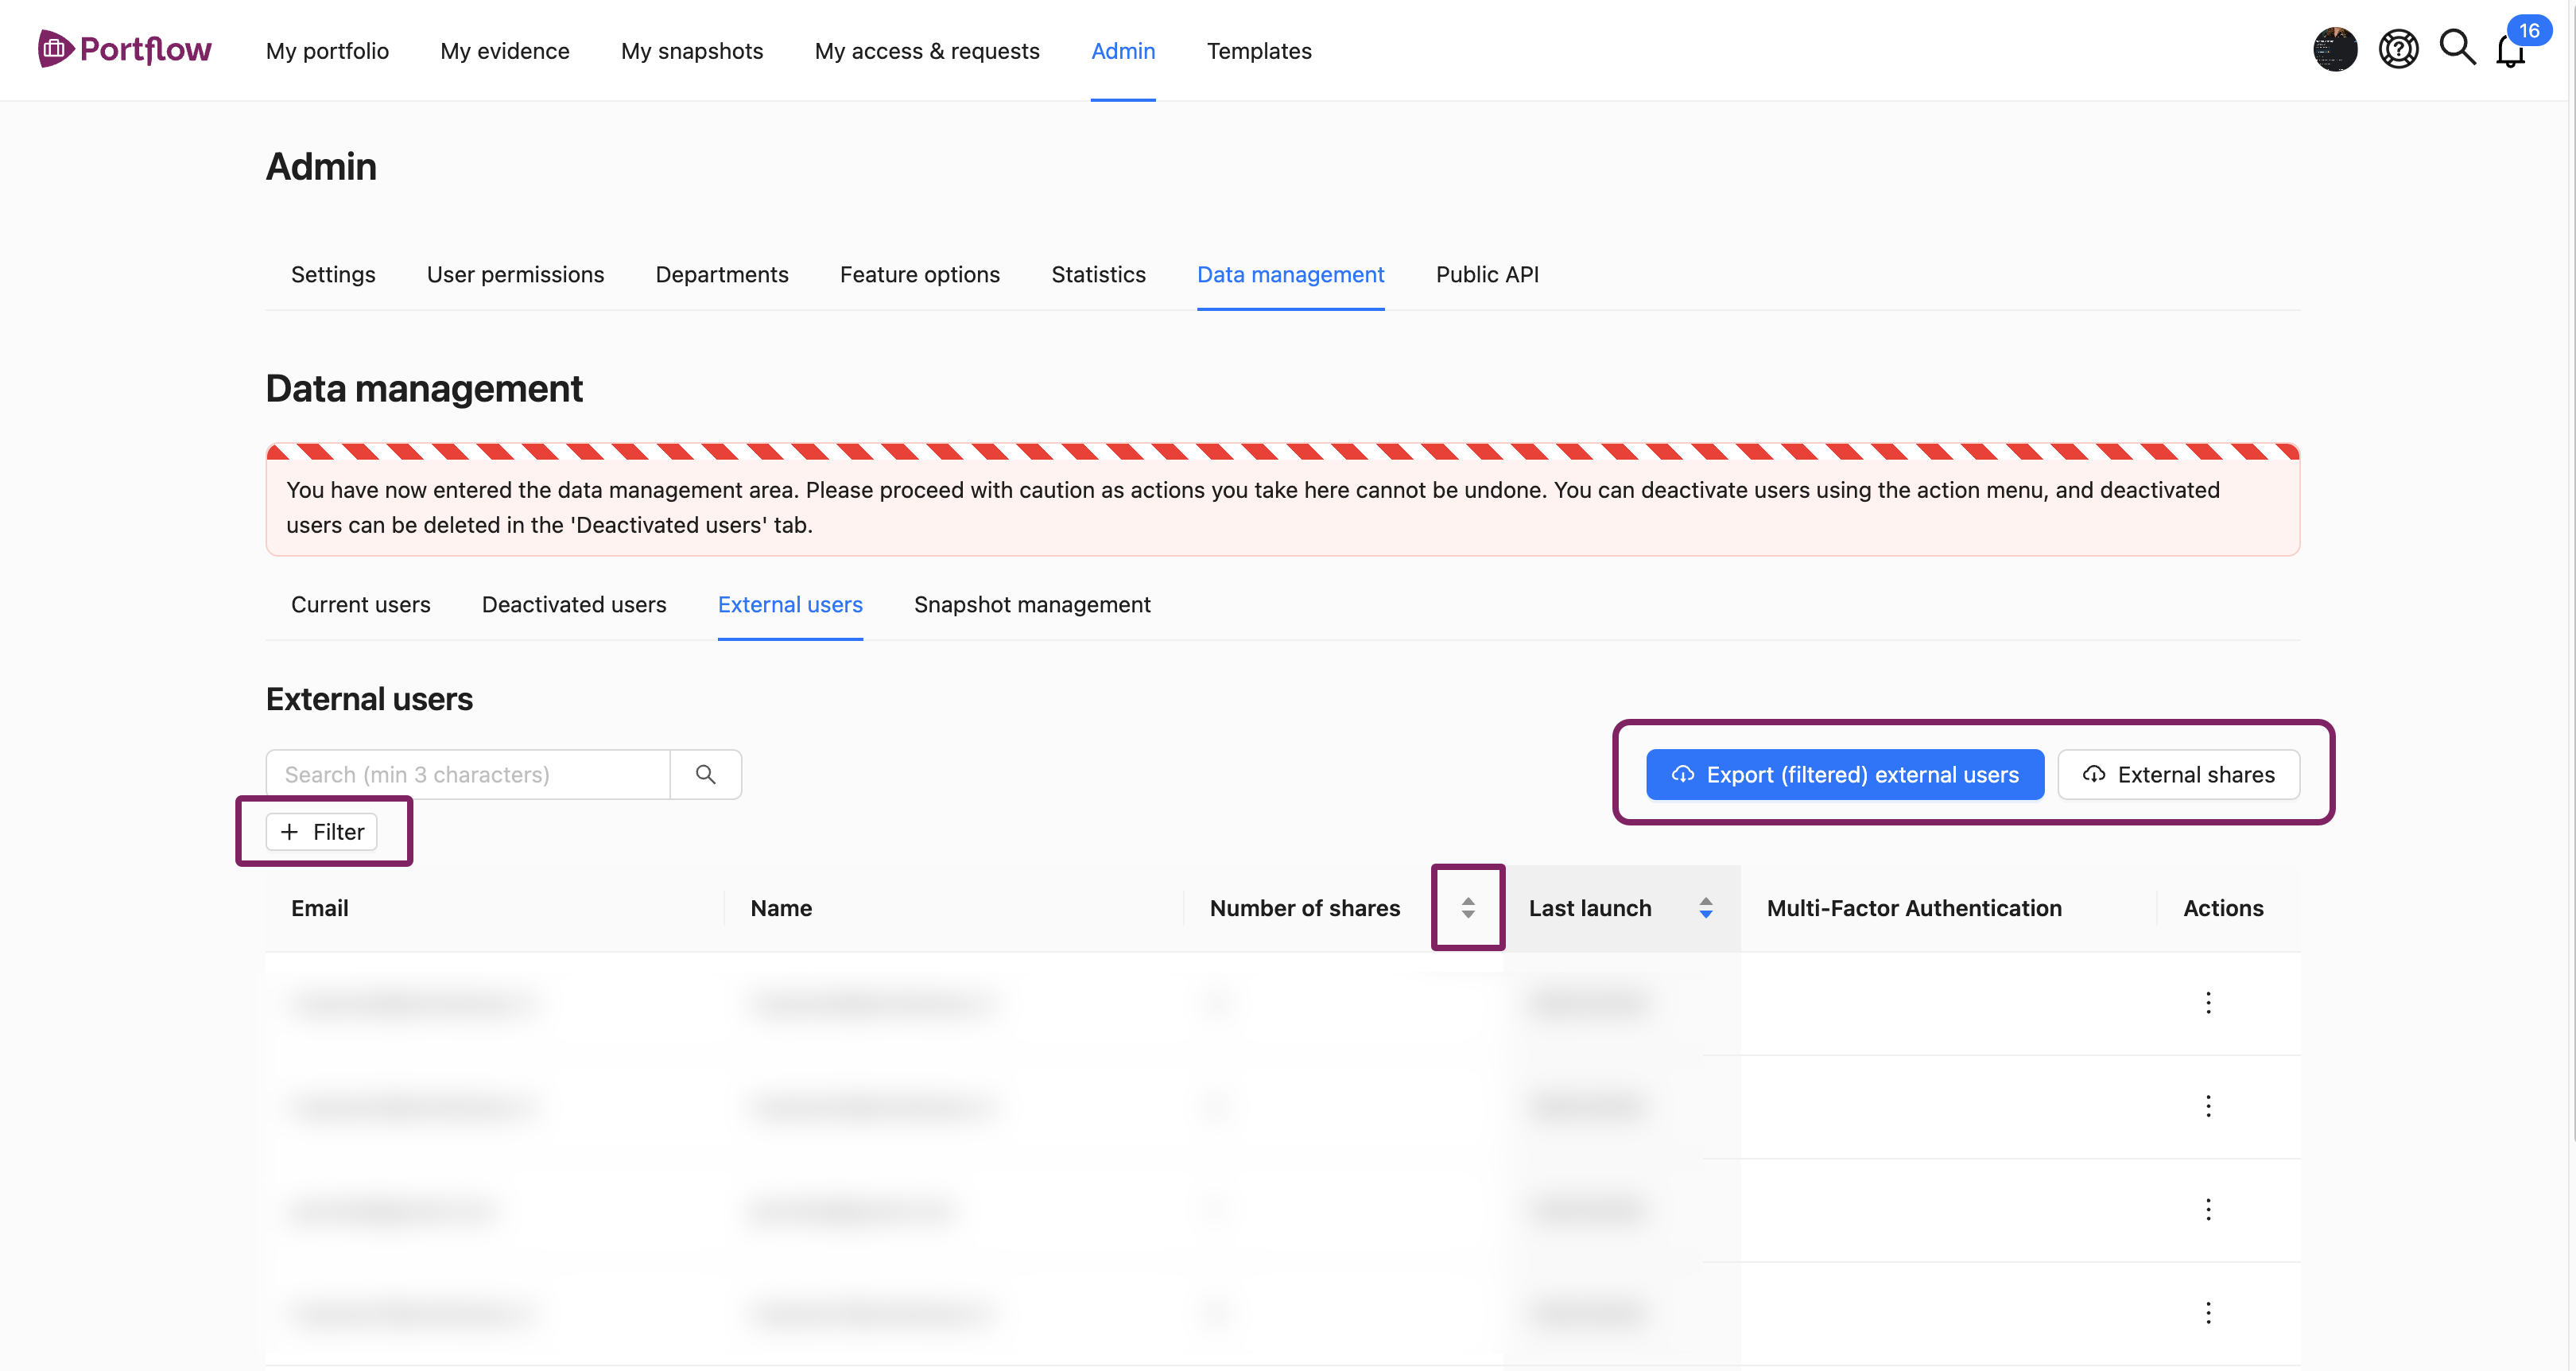Open My evidence page
This screenshot has width=2576, height=1371.
(505, 51)
